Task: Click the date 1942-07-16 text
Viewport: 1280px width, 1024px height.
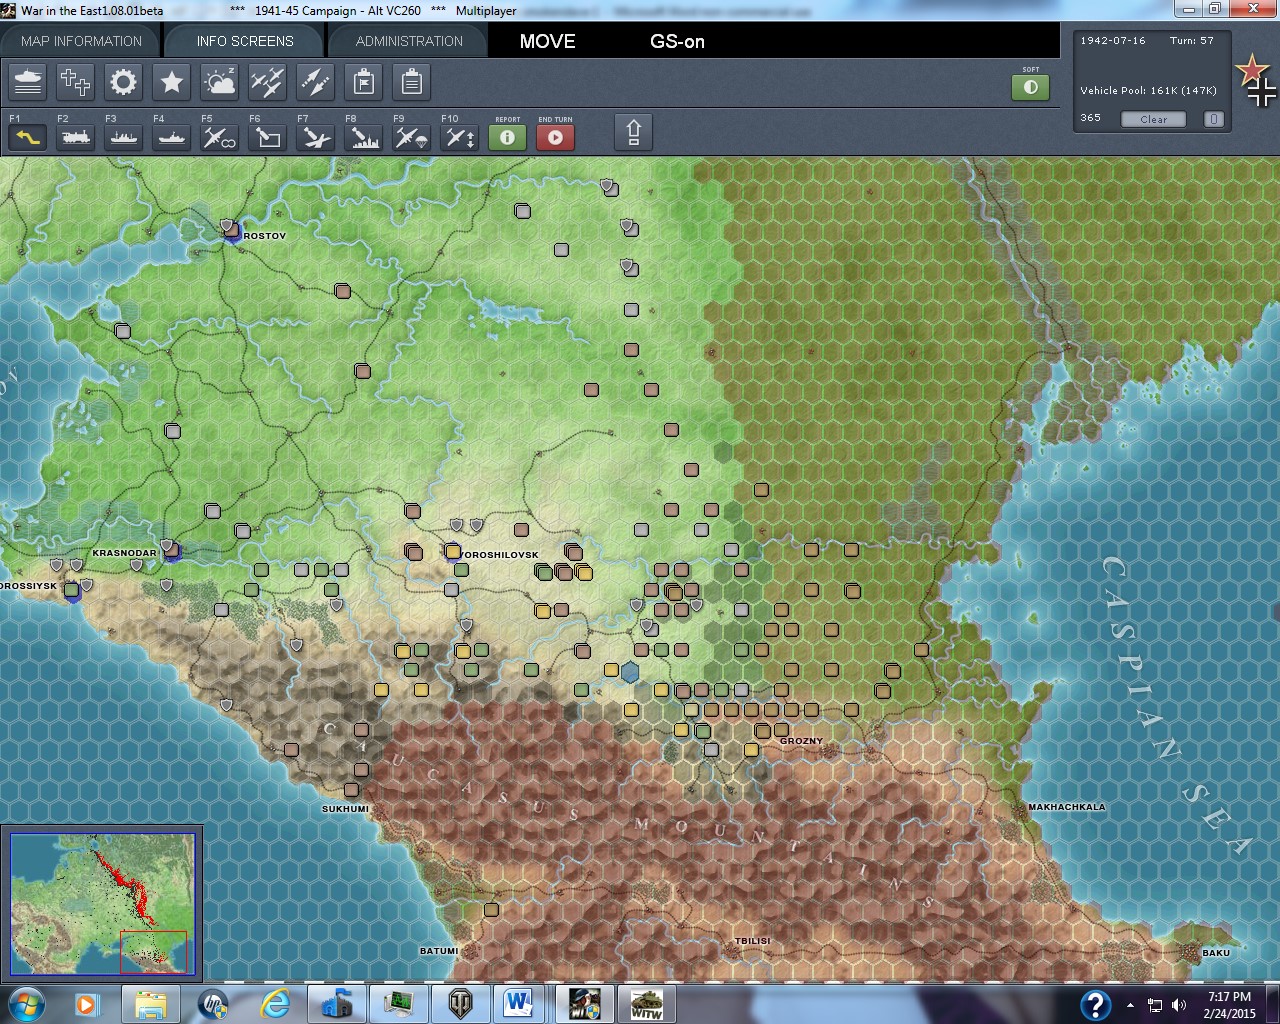Action: (1112, 41)
